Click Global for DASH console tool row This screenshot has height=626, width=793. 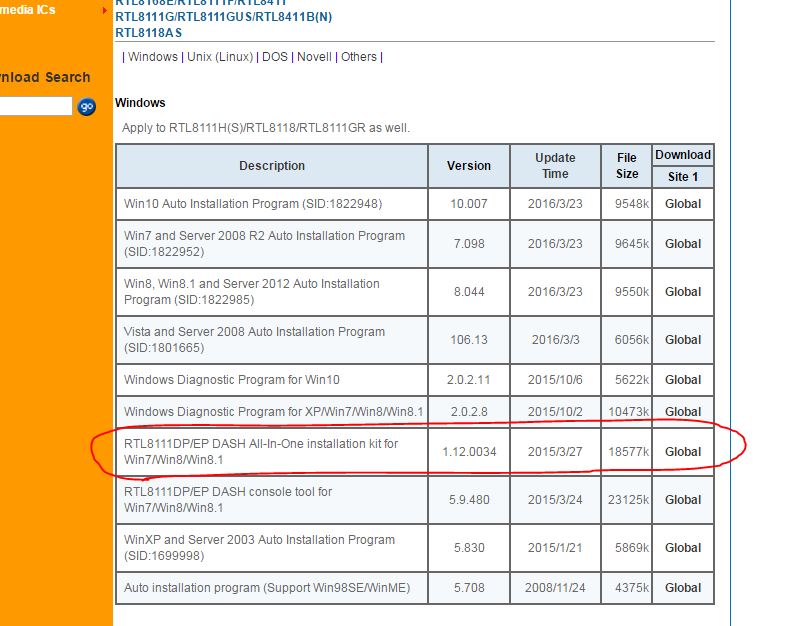(683, 500)
